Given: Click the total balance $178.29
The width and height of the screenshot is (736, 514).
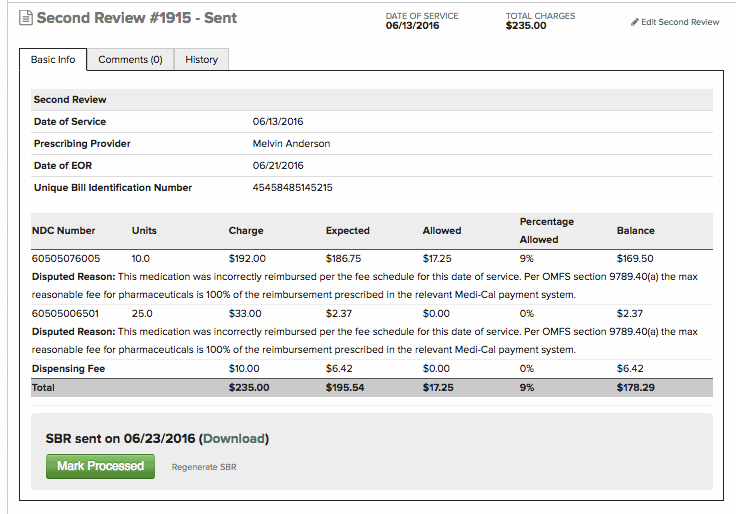Looking at the screenshot, I should coord(635,387).
